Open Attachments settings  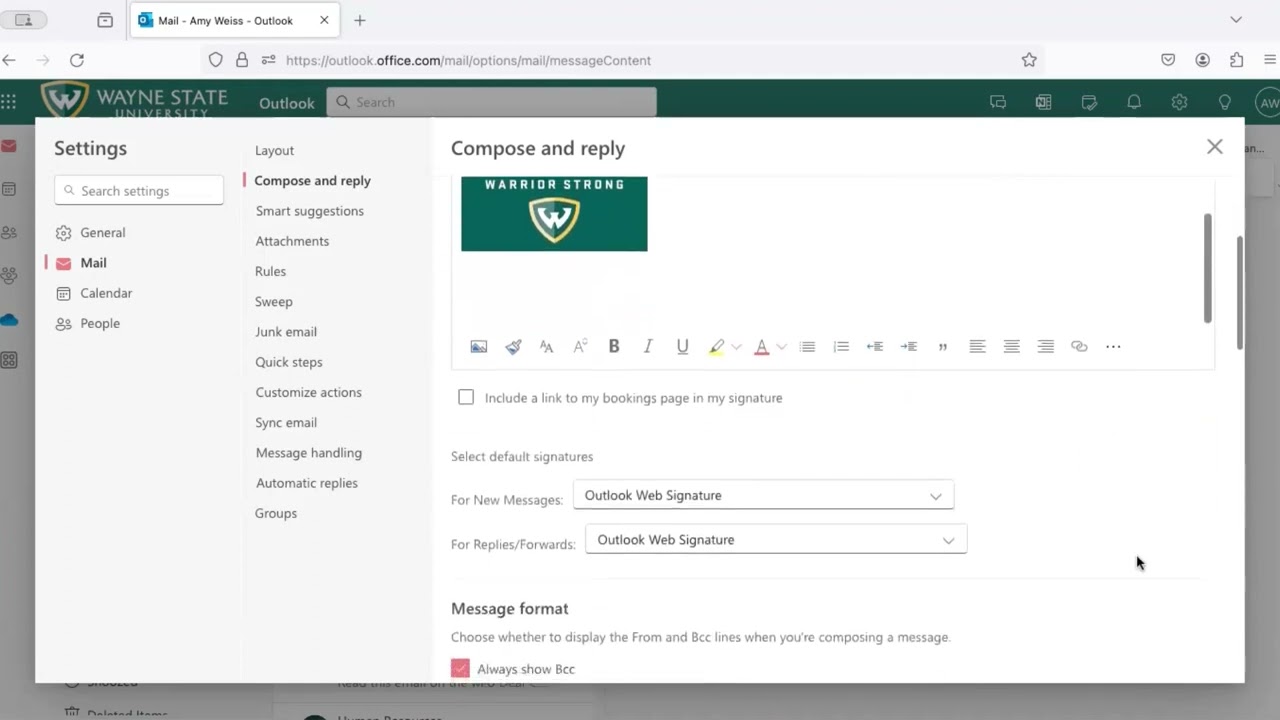(x=292, y=241)
